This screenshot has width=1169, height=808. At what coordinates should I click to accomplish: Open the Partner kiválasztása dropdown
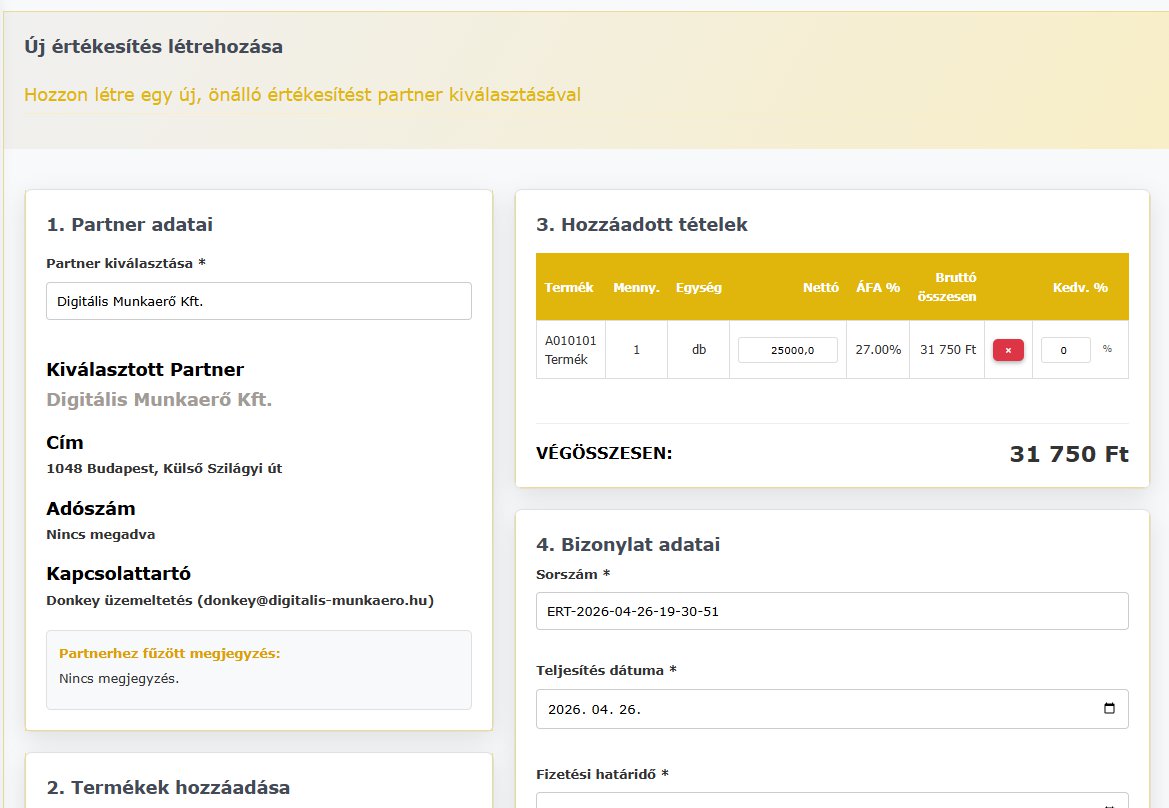[258, 300]
